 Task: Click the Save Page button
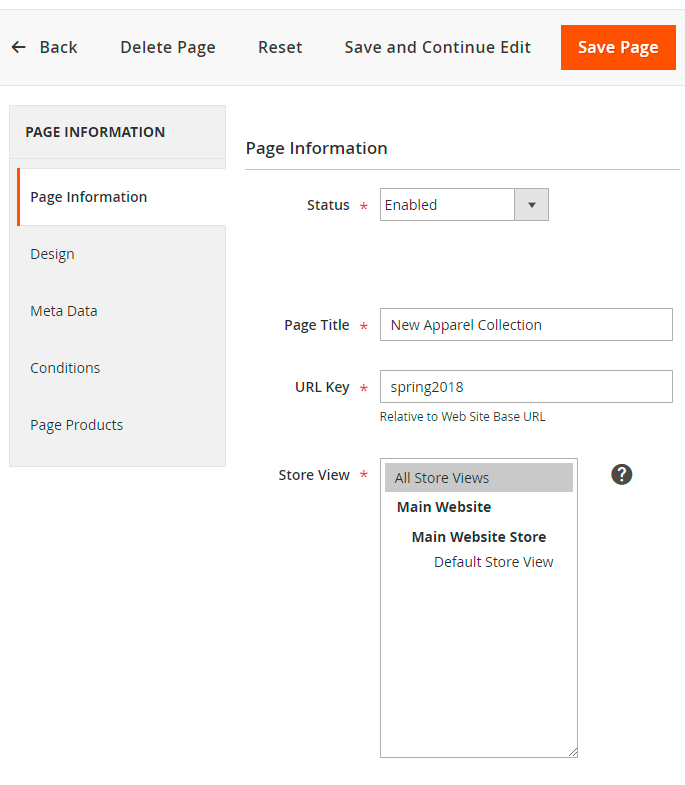point(618,47)
